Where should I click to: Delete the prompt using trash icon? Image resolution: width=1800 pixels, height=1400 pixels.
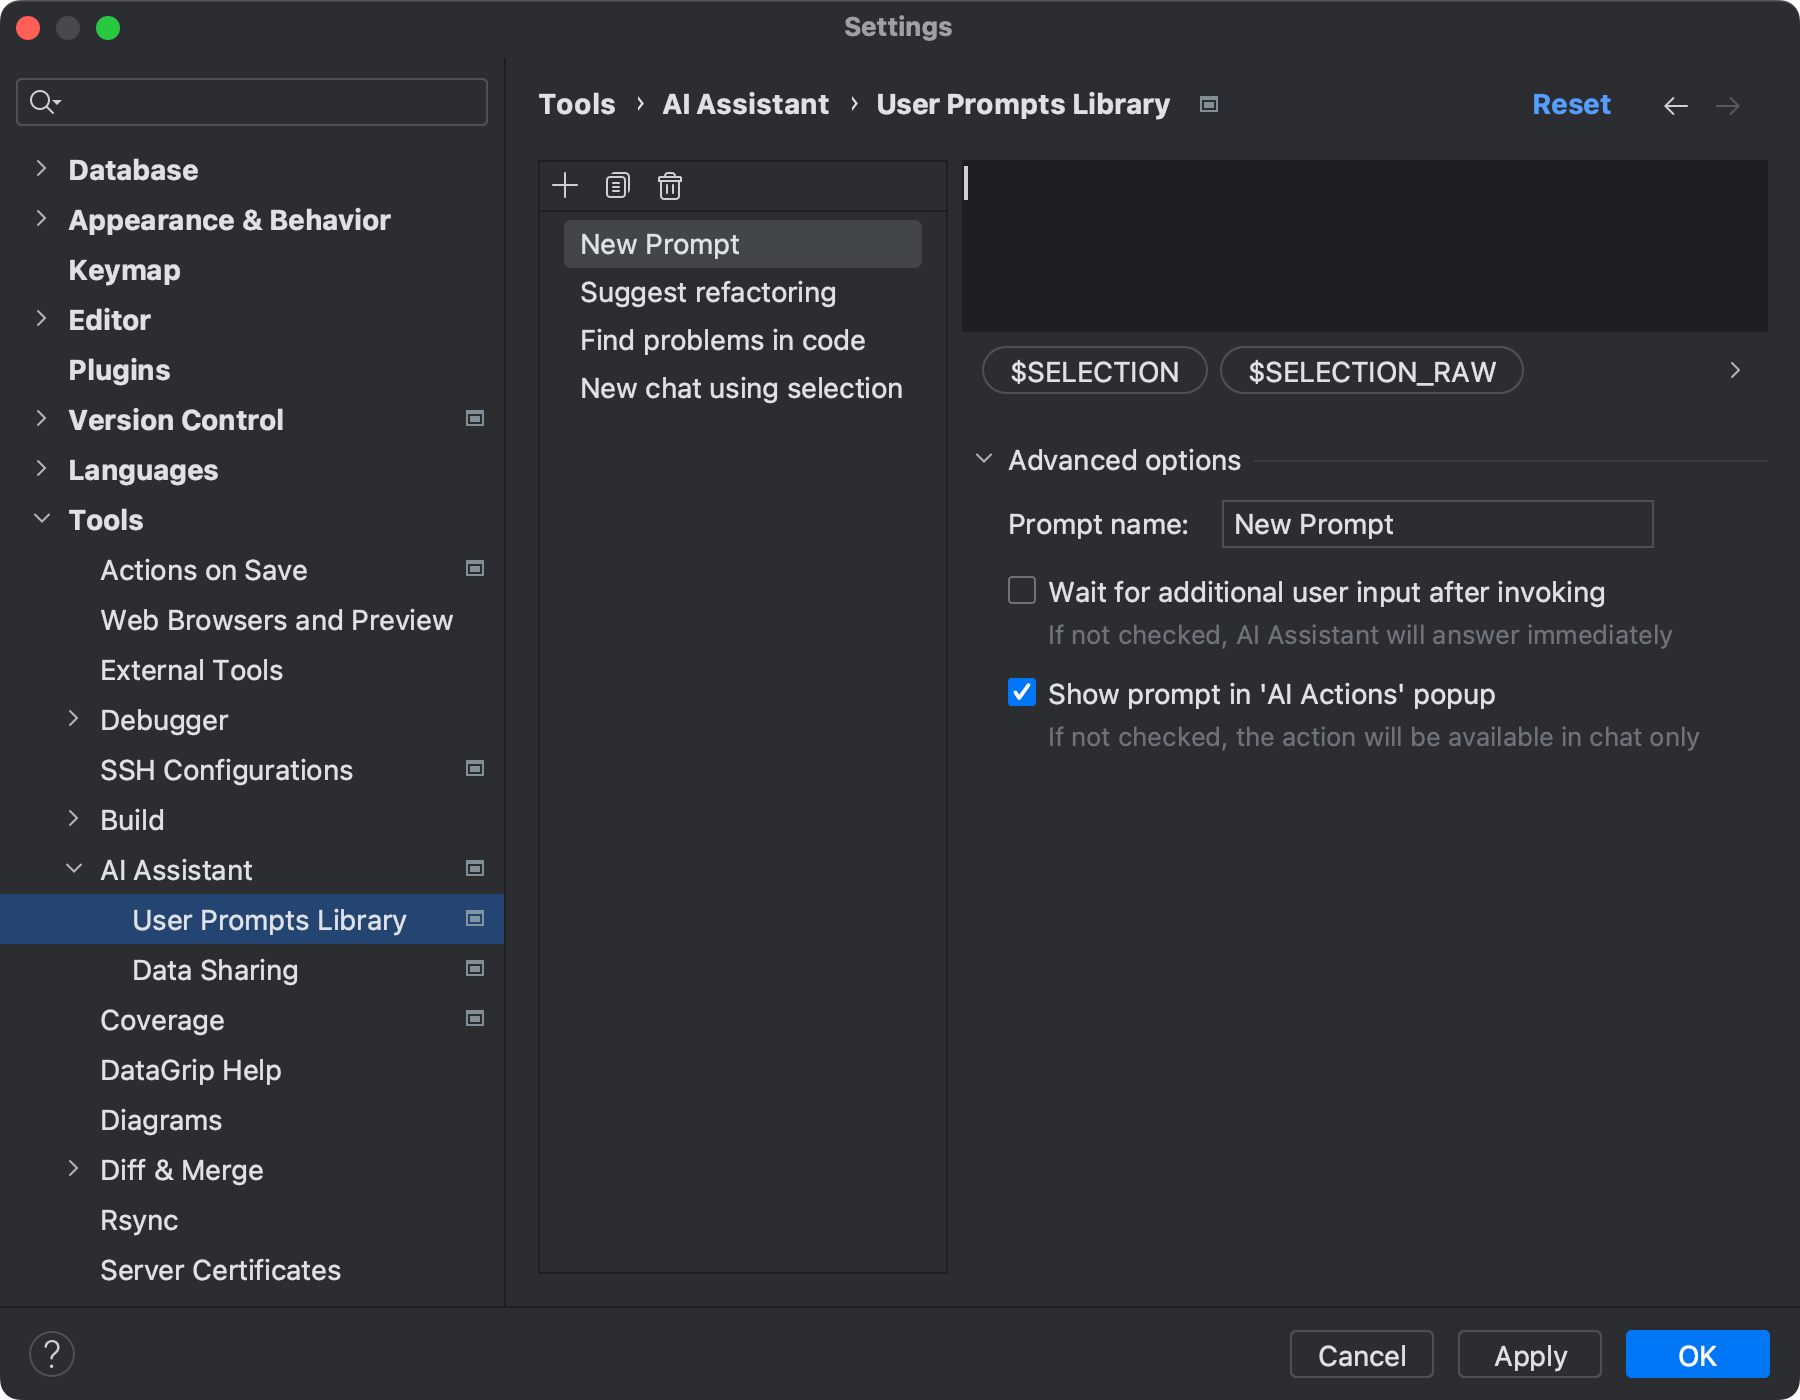669,185
